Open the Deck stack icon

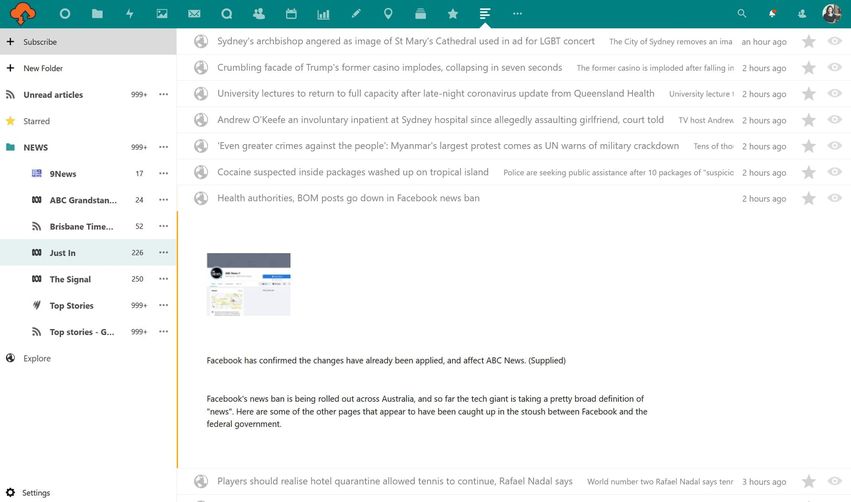pyautogui.click(x=421, y=14)
